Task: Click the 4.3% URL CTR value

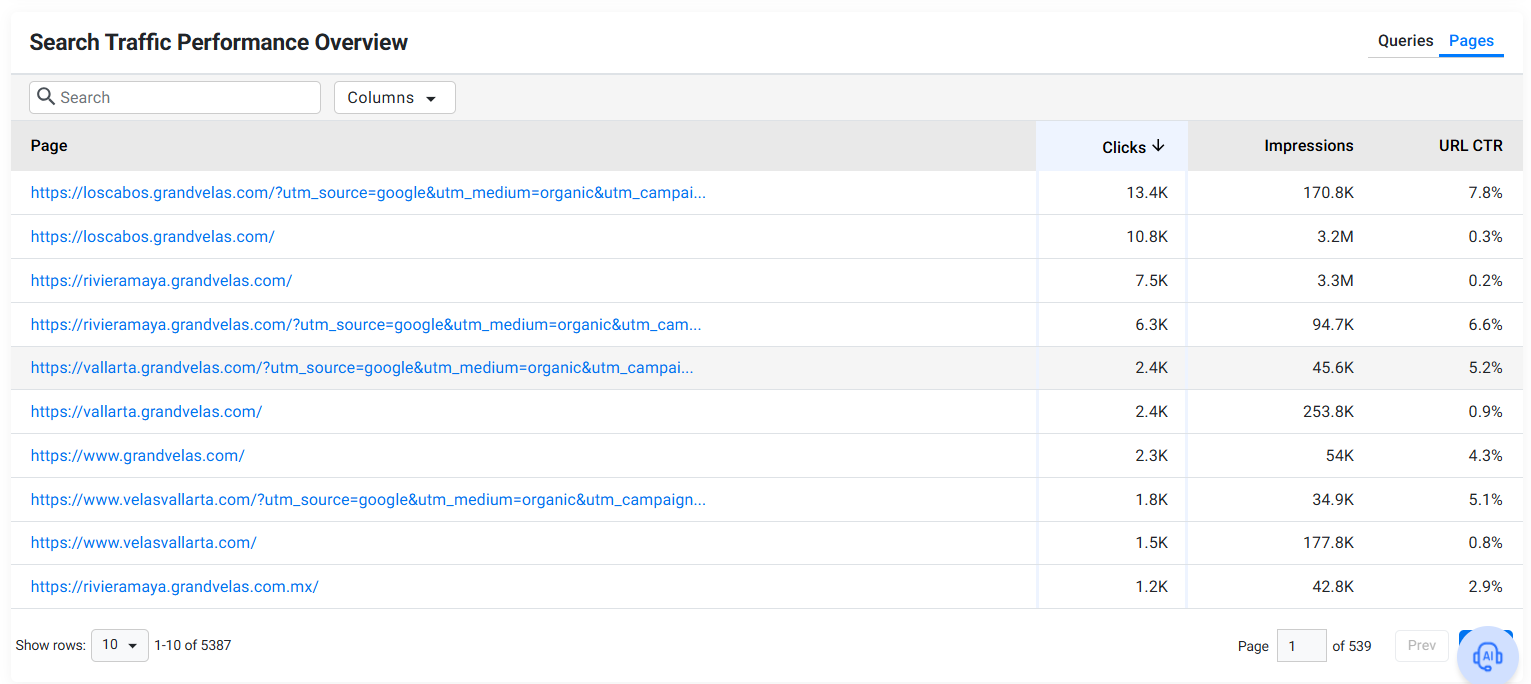Action: [x=1485, y=456]
